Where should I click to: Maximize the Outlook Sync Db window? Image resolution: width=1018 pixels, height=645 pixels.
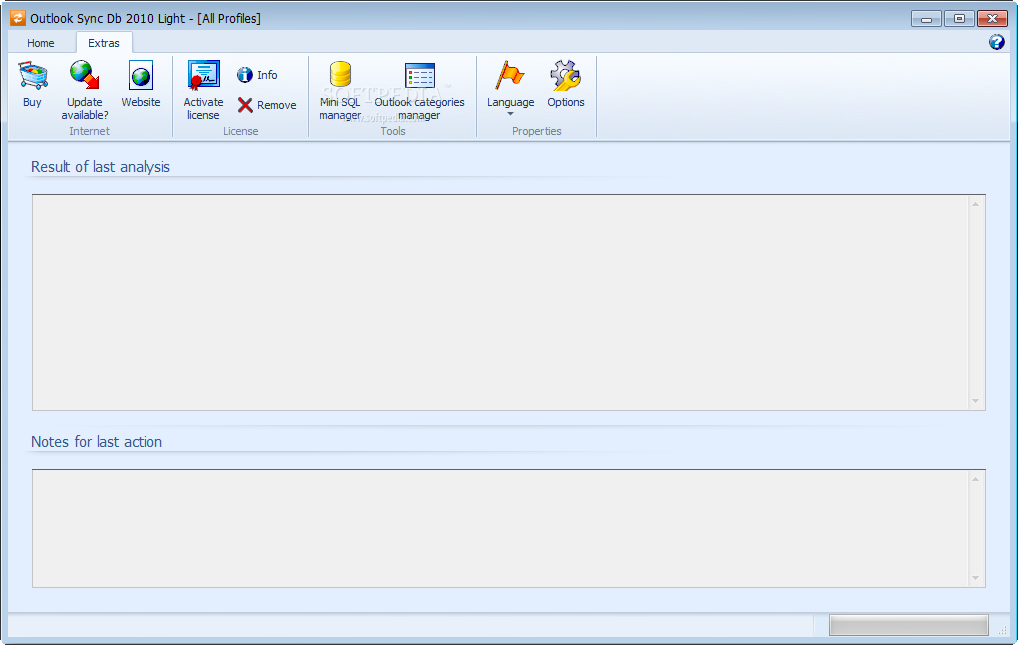point(959,19)
